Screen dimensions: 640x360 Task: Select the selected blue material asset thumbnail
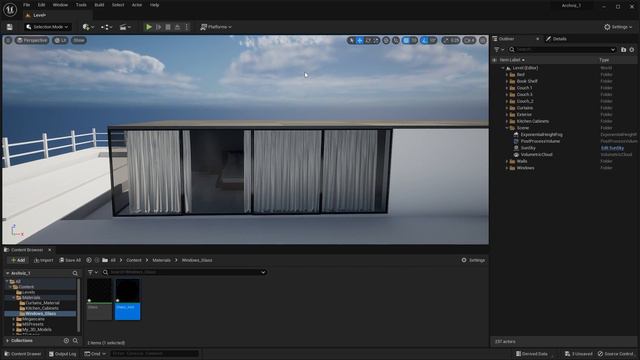point(127,299)
